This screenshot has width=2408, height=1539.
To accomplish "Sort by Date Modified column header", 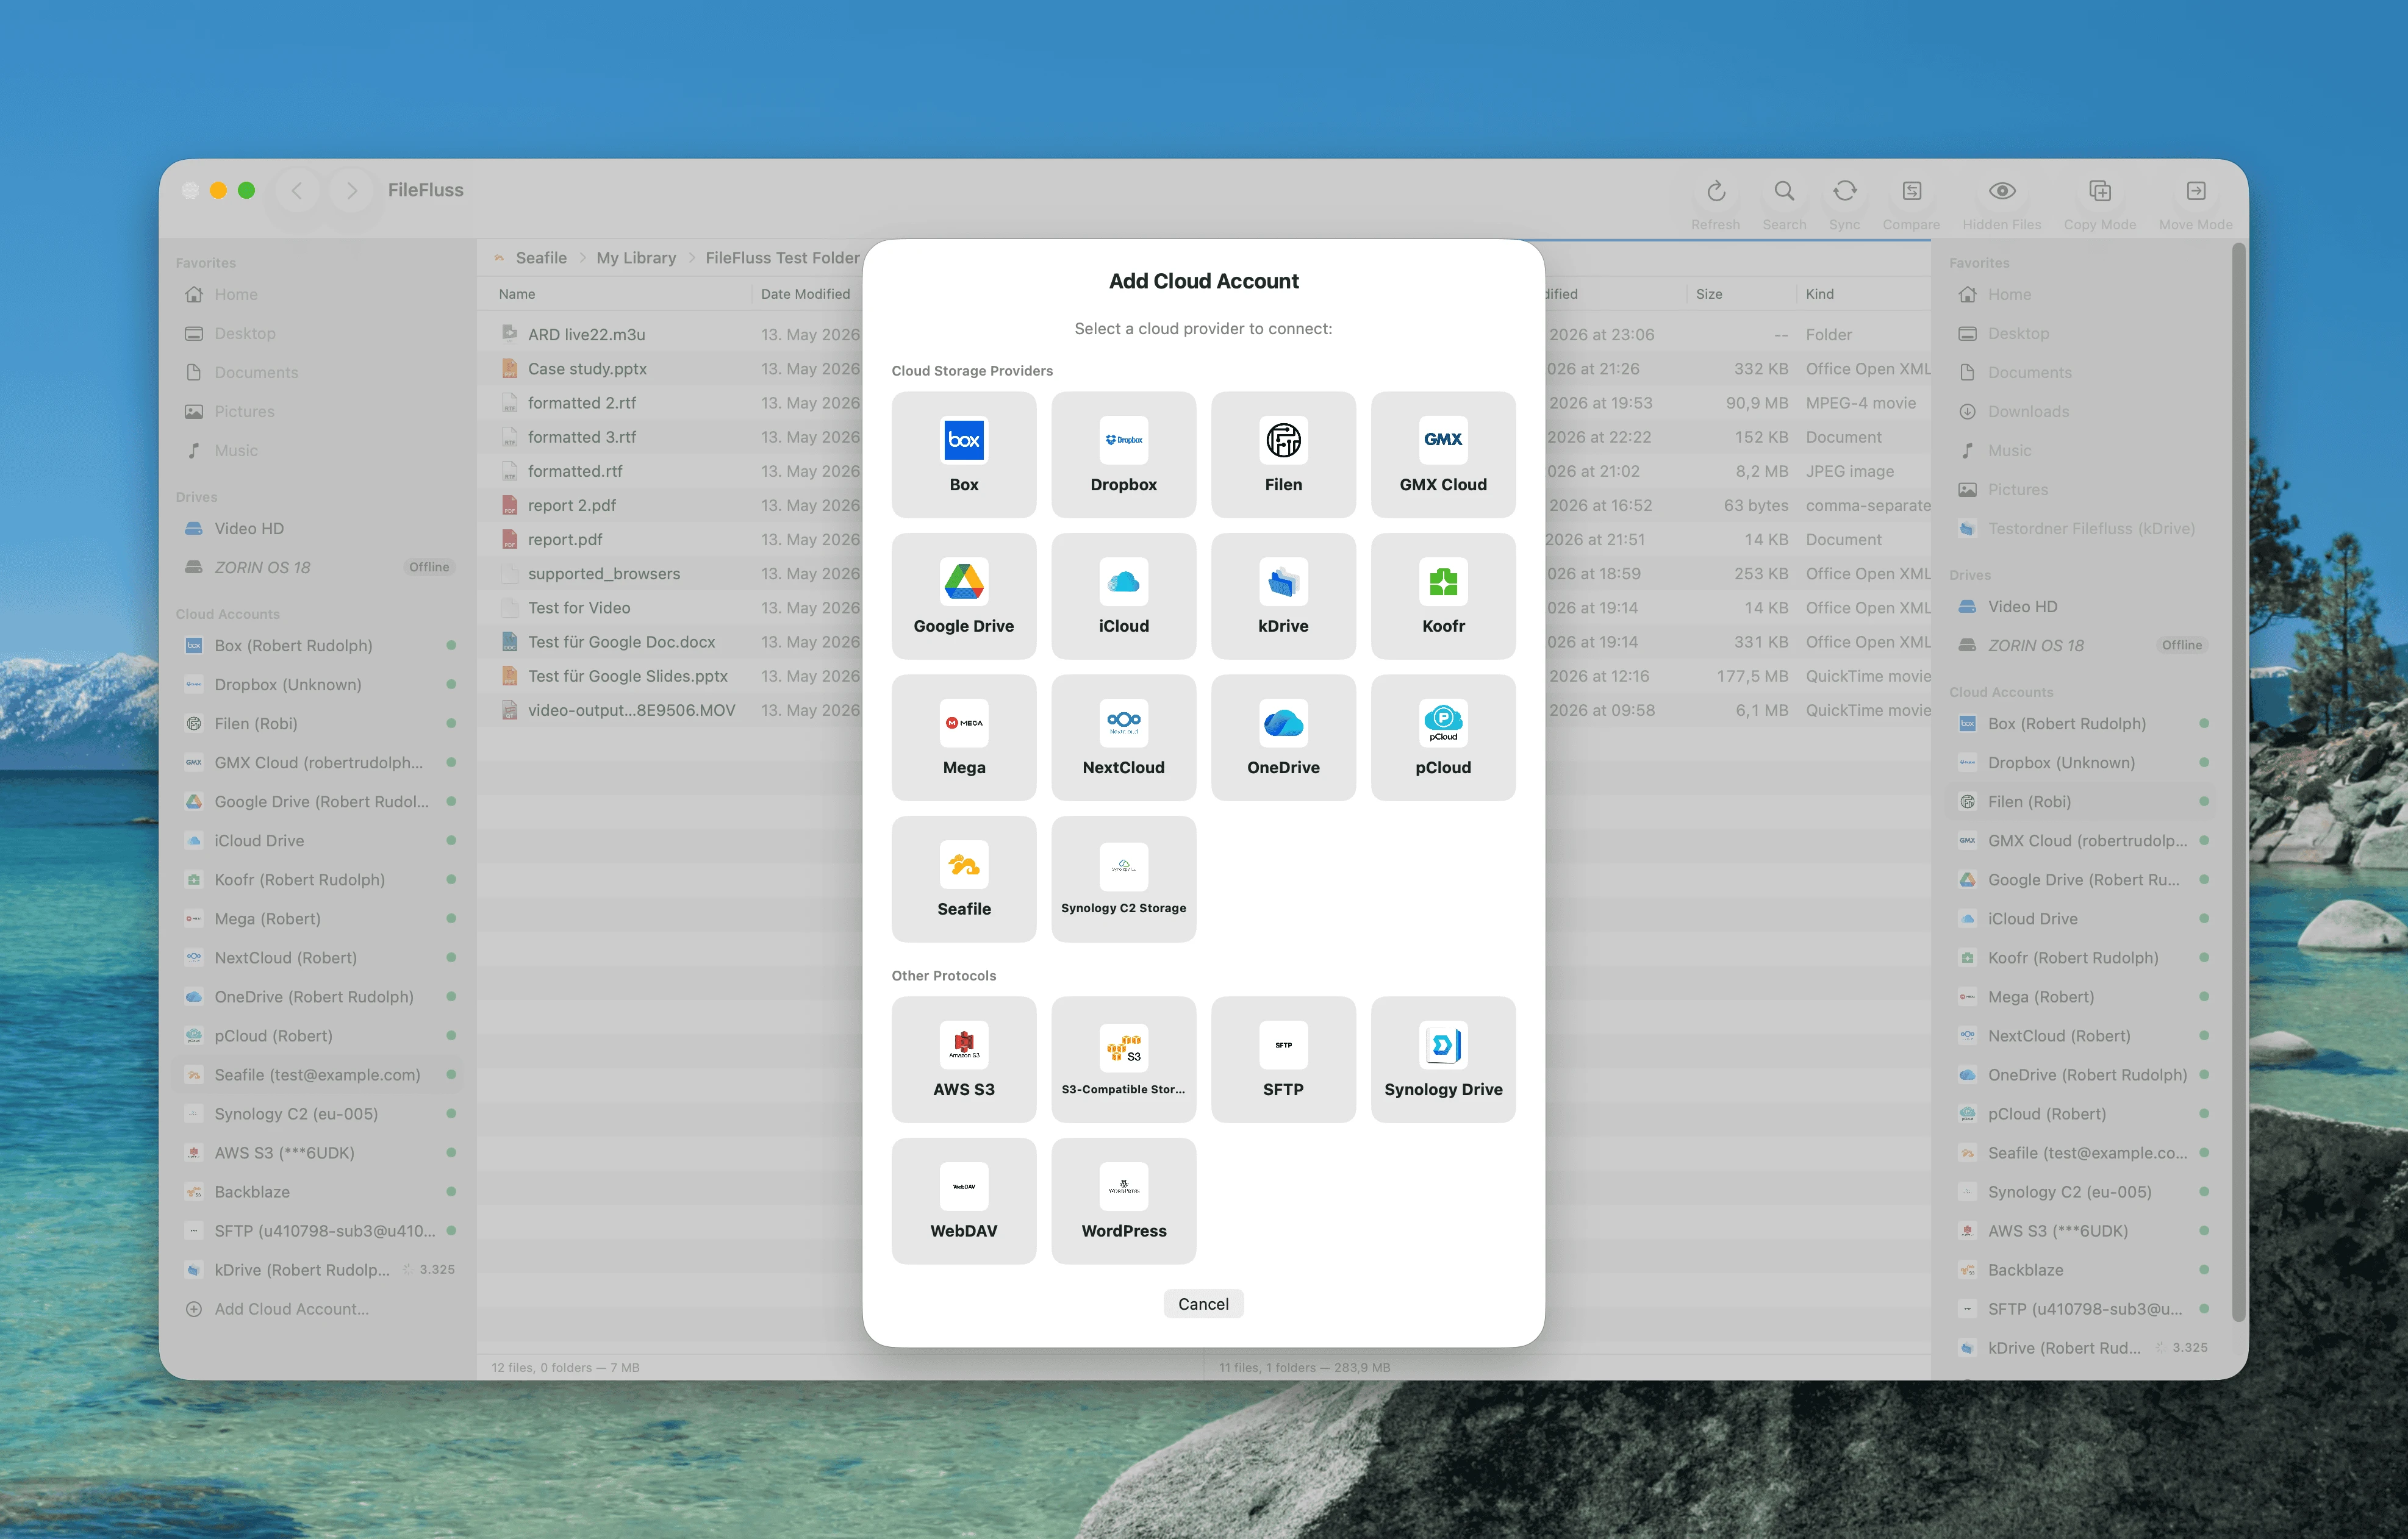I will point(805,294).
